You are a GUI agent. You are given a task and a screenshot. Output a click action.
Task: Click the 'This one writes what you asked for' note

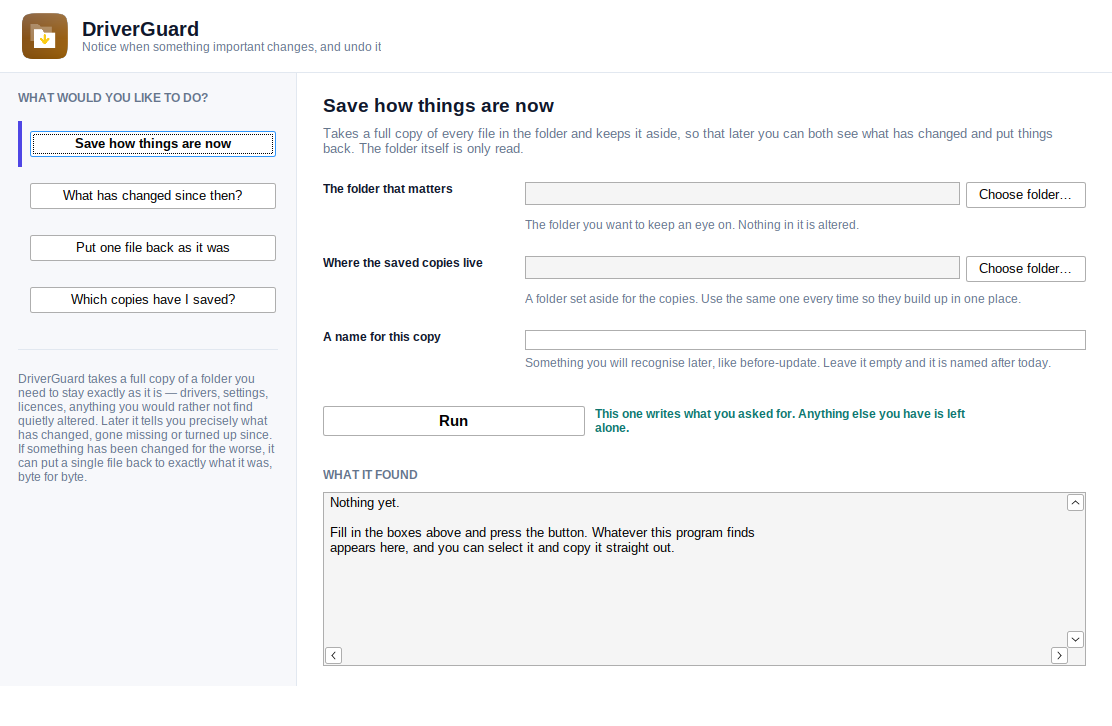pyautogui.click(x=779, y=421)
